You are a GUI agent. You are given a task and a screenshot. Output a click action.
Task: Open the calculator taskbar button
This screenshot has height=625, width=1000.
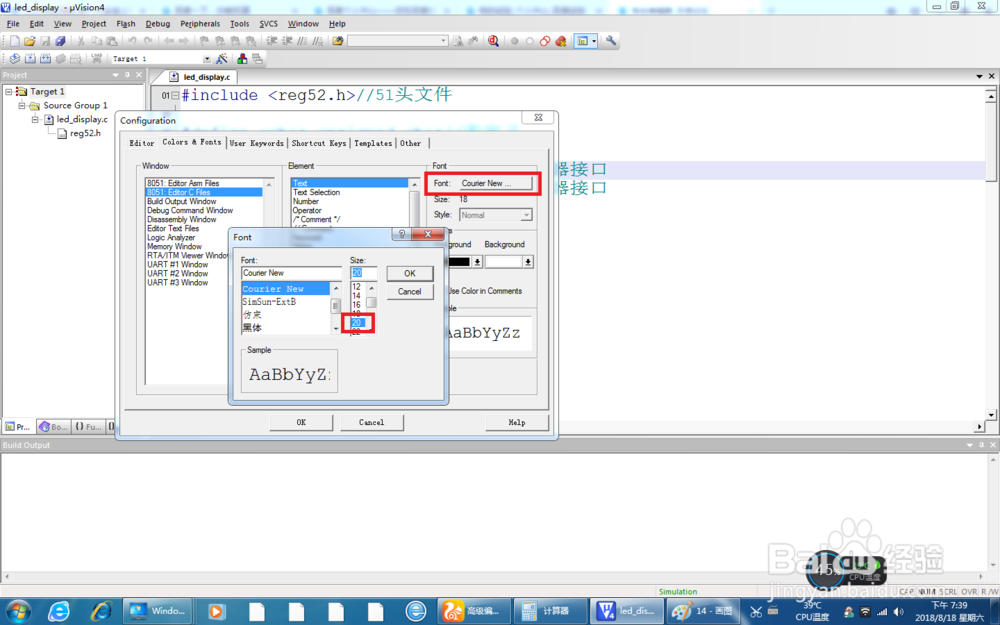click(550, 611)
